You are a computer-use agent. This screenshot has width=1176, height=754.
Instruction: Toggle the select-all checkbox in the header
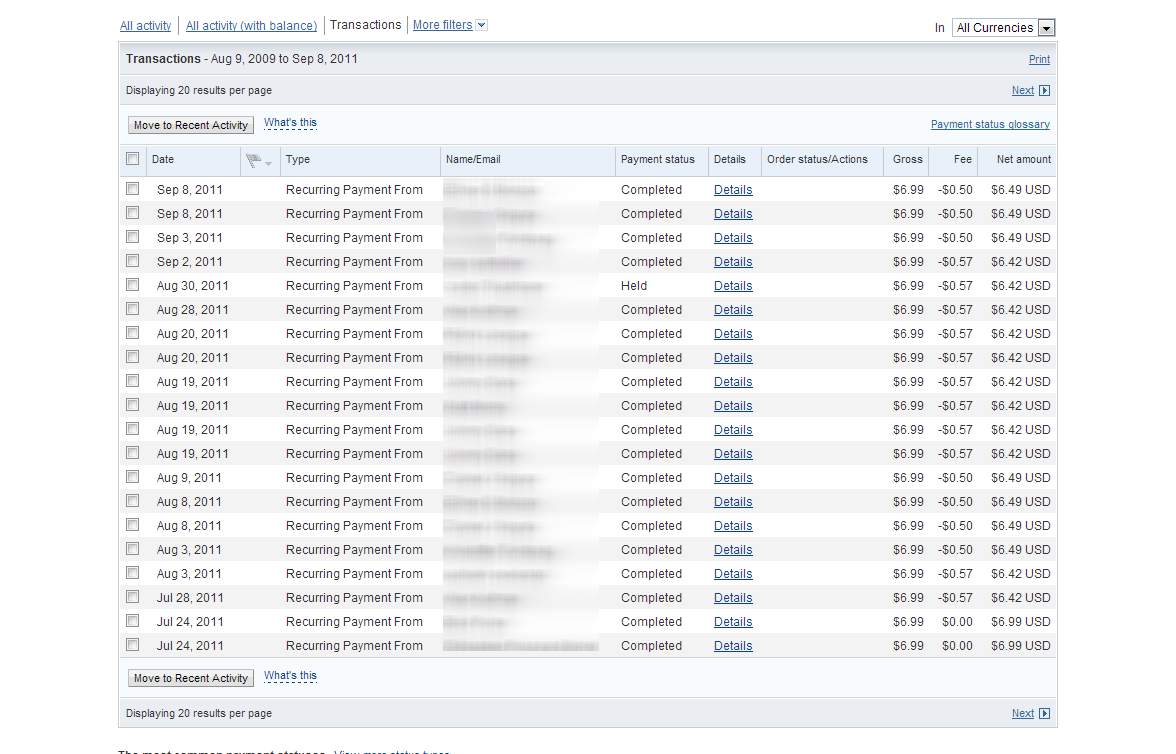coord(133,158)
